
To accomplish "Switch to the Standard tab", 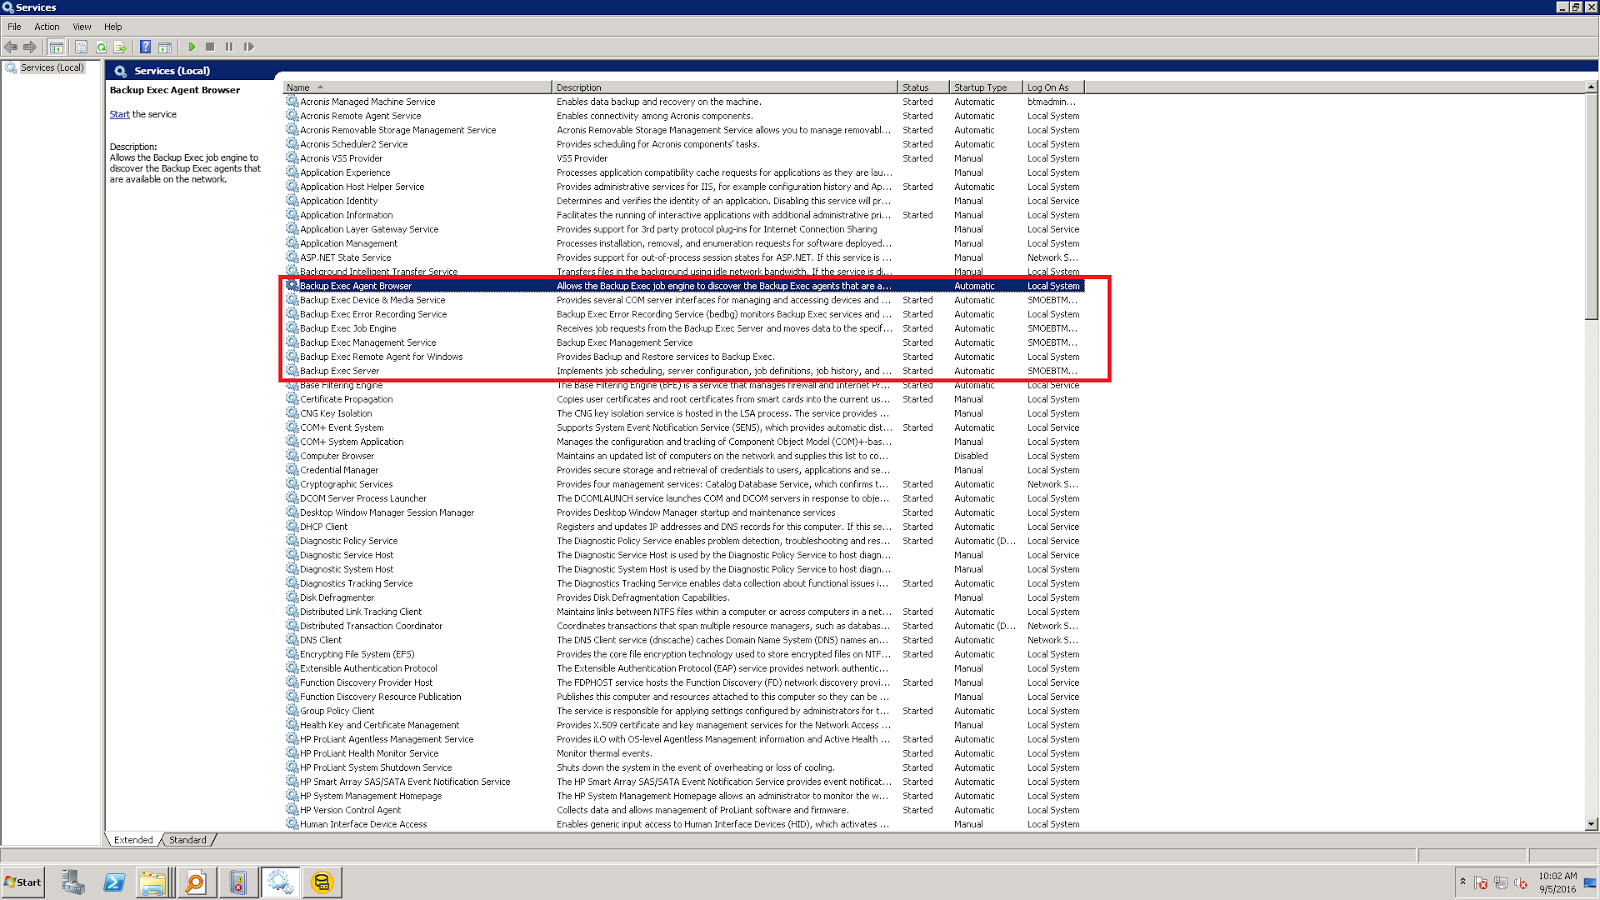I will point(188,840).
